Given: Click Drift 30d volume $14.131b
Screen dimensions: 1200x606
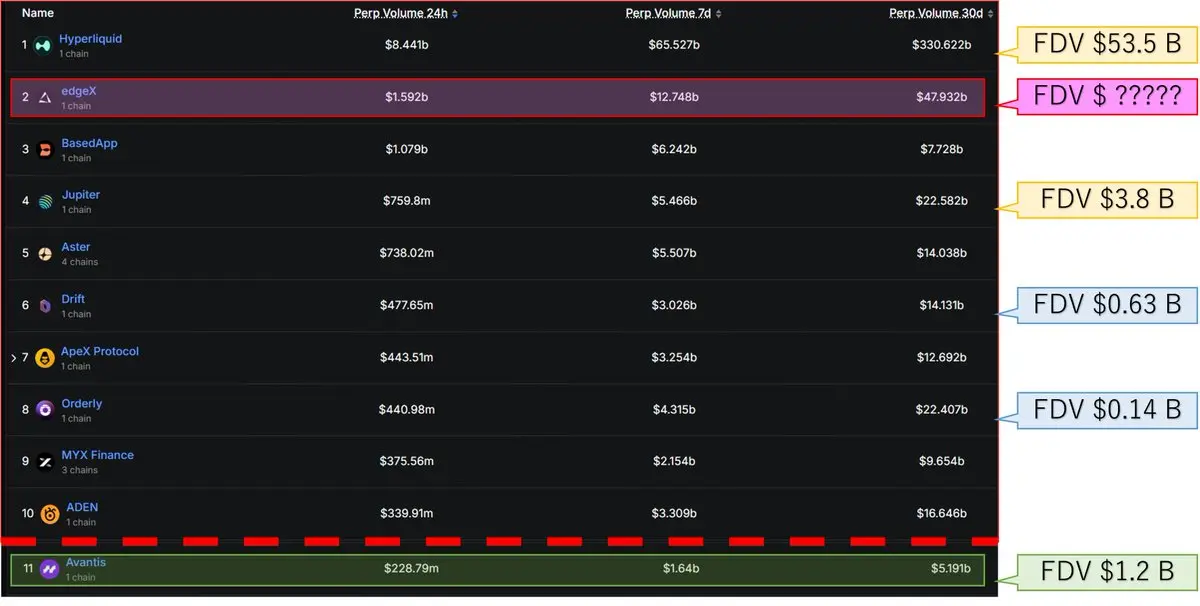Looking at the screenshot, I should click(x=942, y=306).
